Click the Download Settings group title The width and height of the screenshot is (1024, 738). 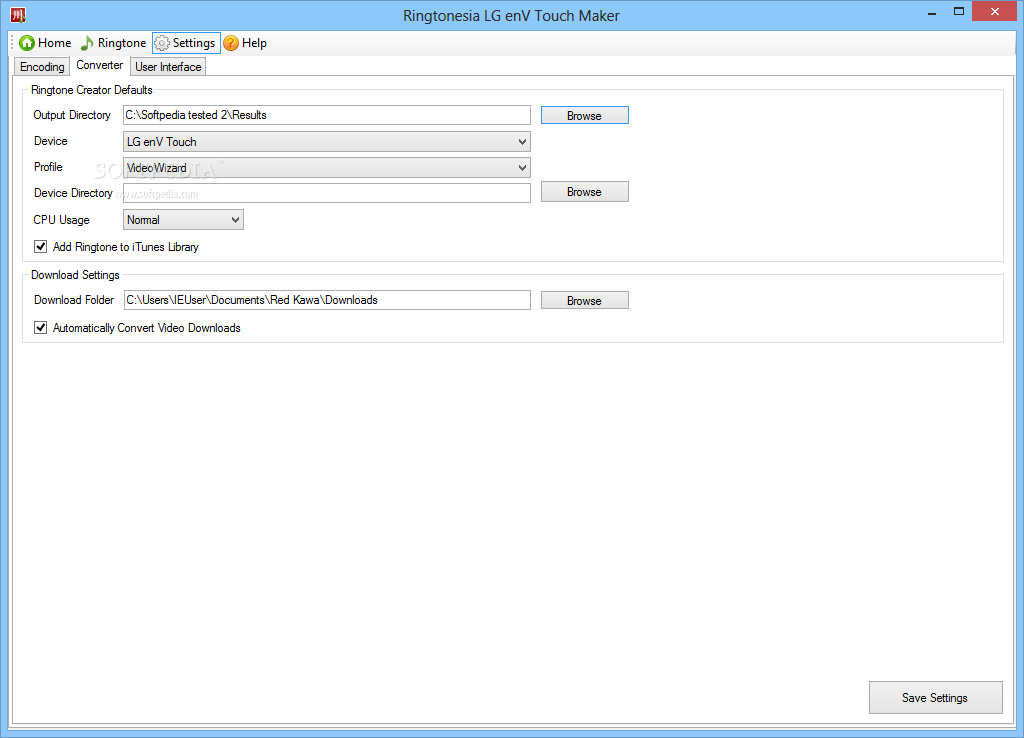pyautogui.click(x=75, y=275)
